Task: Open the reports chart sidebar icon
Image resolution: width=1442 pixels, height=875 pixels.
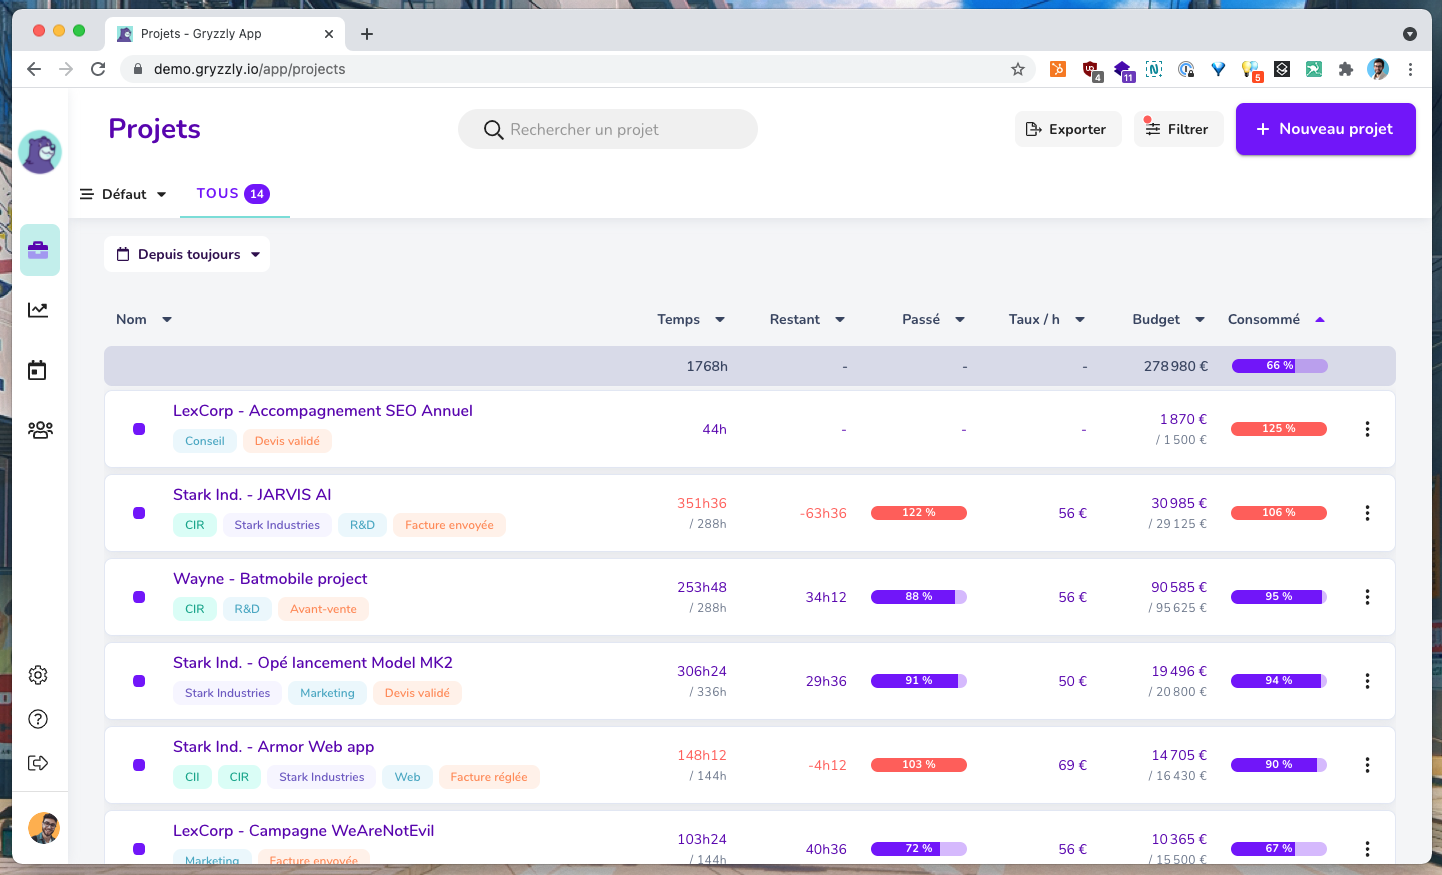Action: [38, 310]
